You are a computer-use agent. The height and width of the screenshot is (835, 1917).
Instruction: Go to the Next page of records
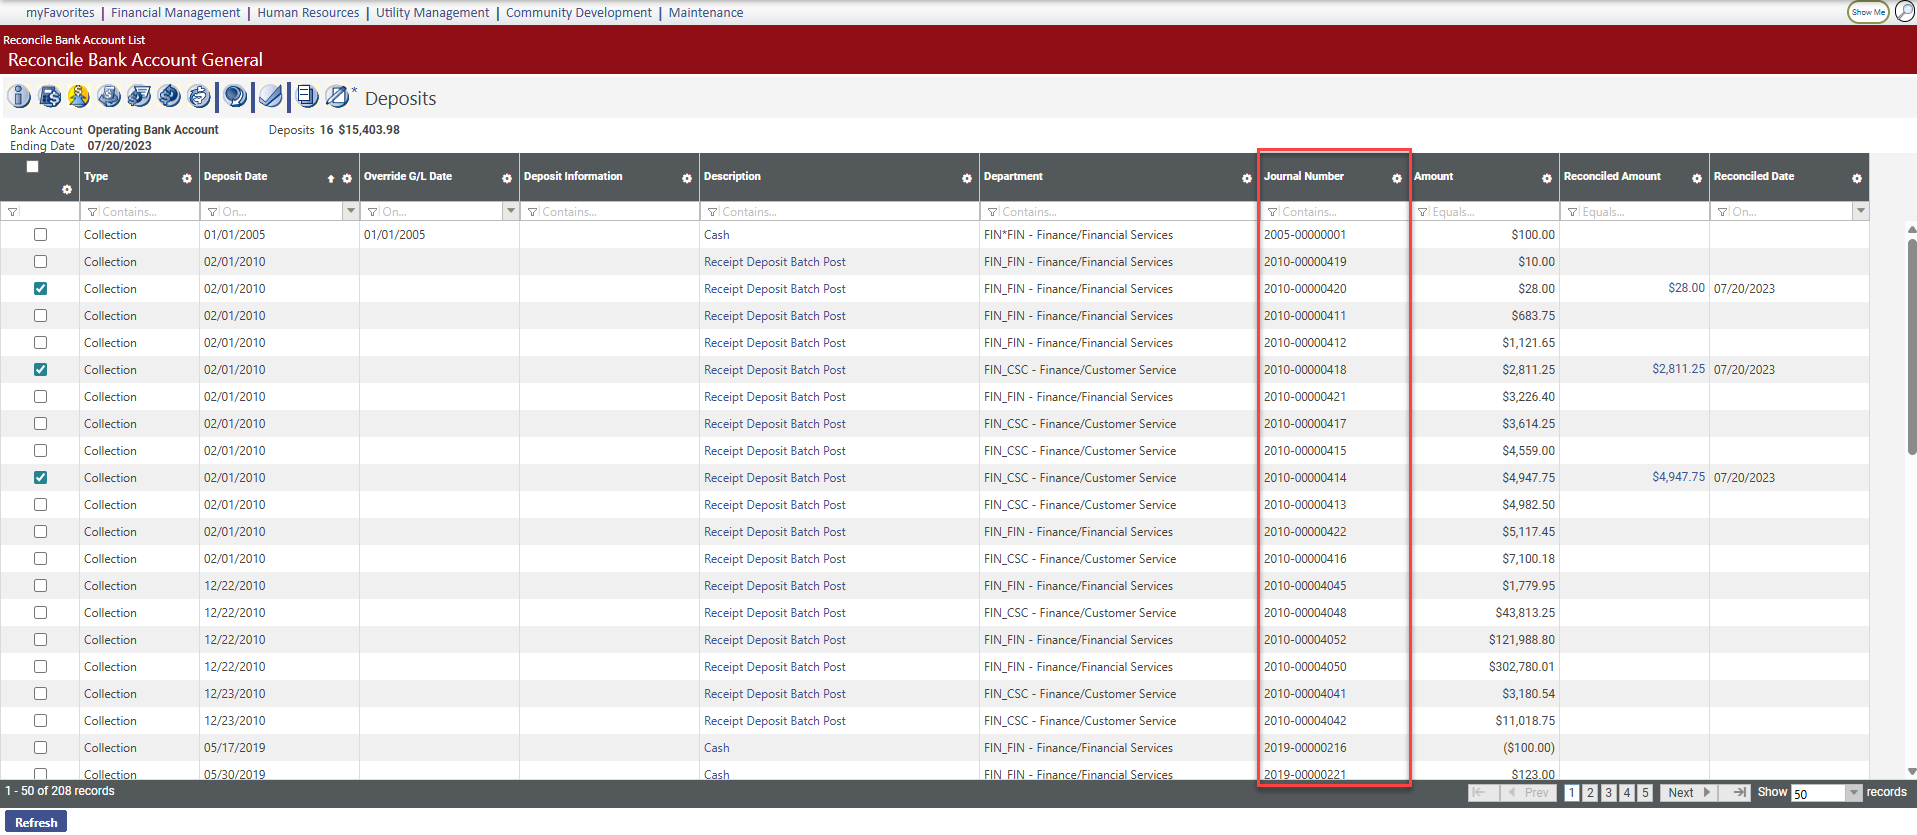pos(1687,792)
